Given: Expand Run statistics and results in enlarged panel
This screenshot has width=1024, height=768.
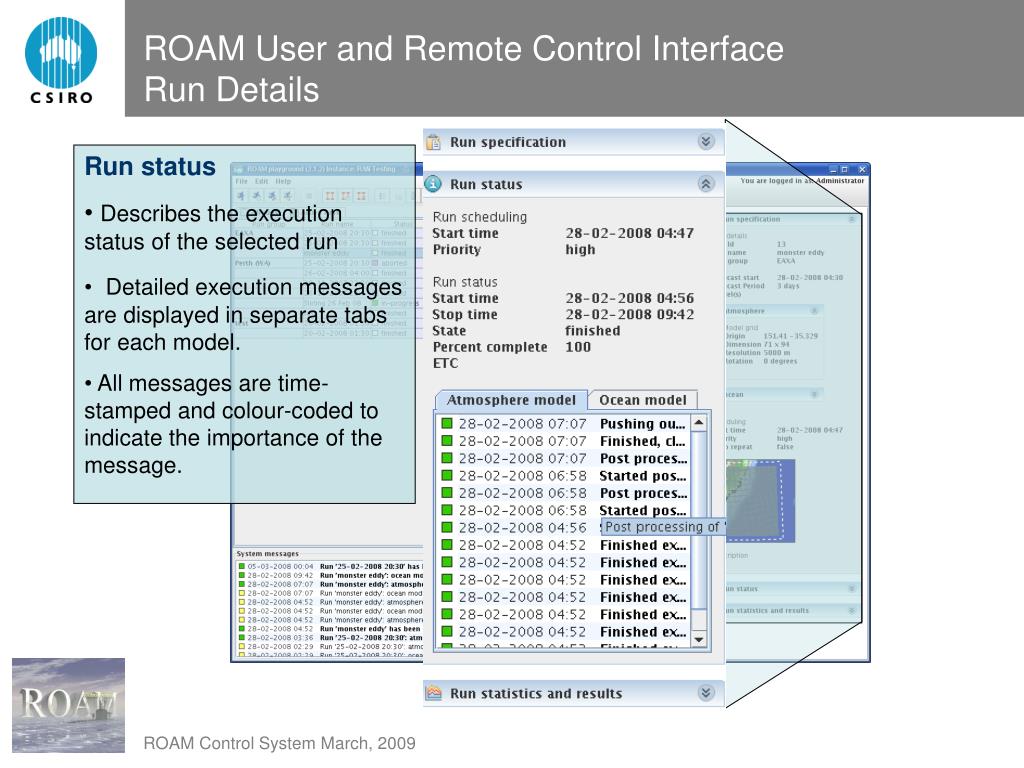Looking at the screenshot, I should pyautogui.click(x=706, y=693).
